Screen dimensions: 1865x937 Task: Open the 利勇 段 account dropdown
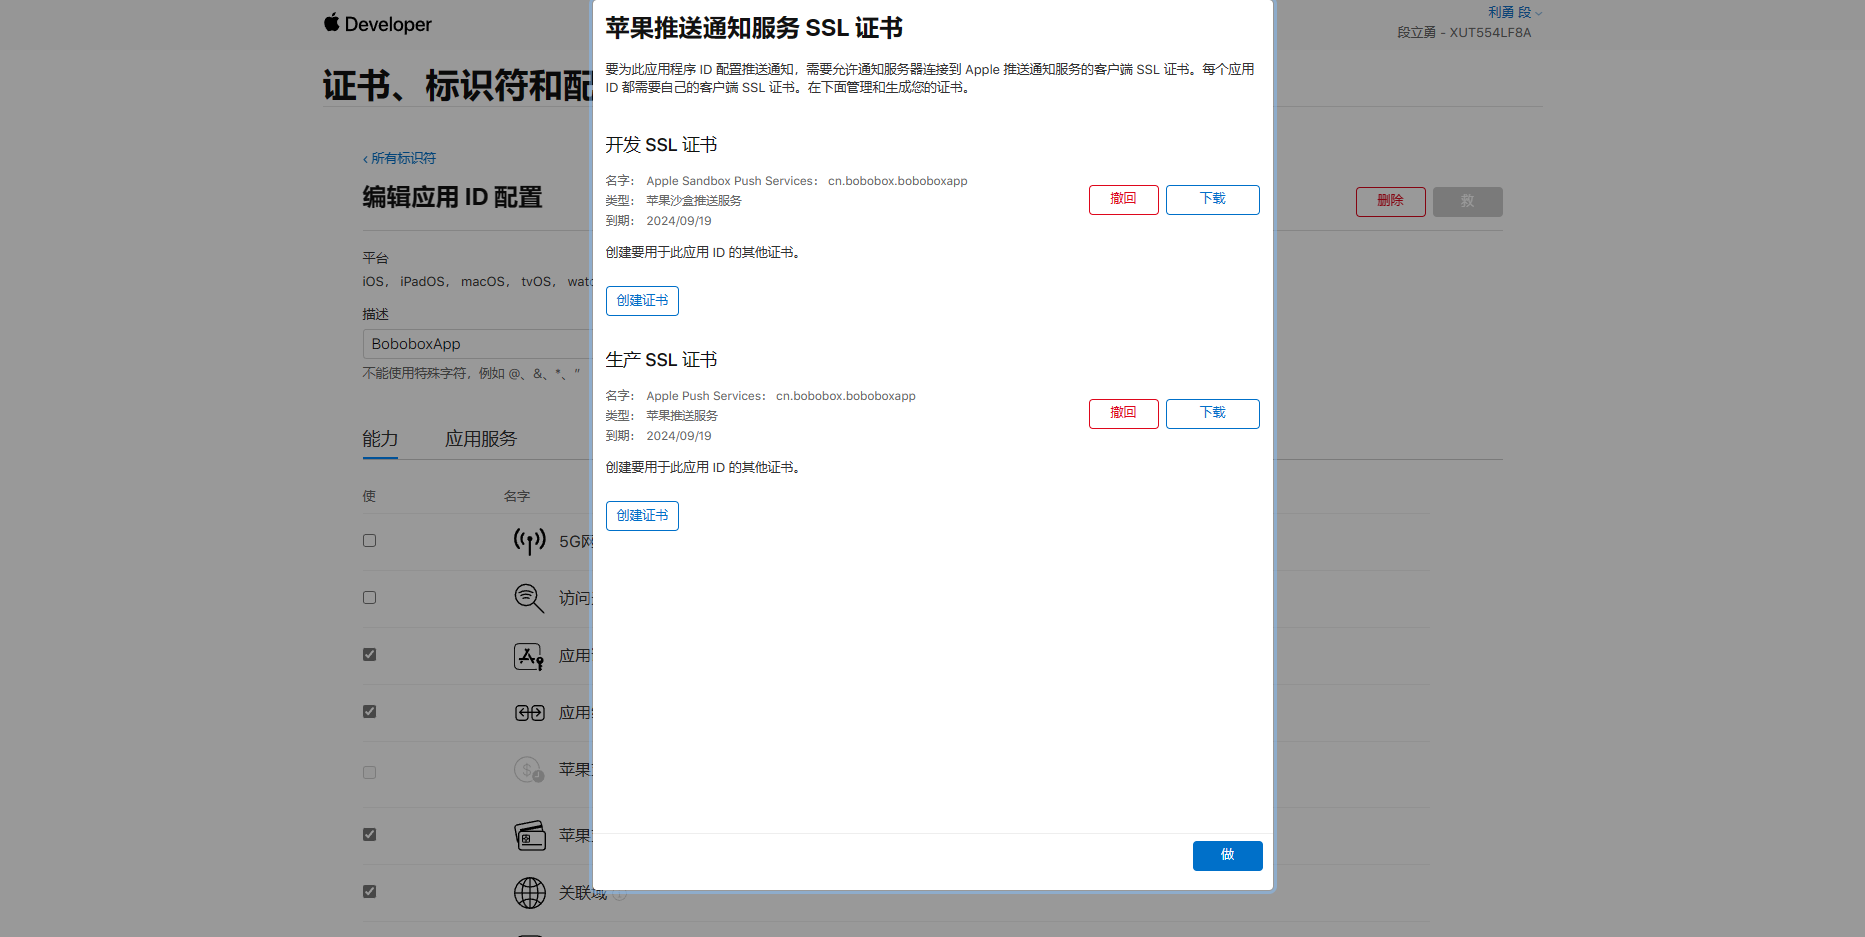1515,12
